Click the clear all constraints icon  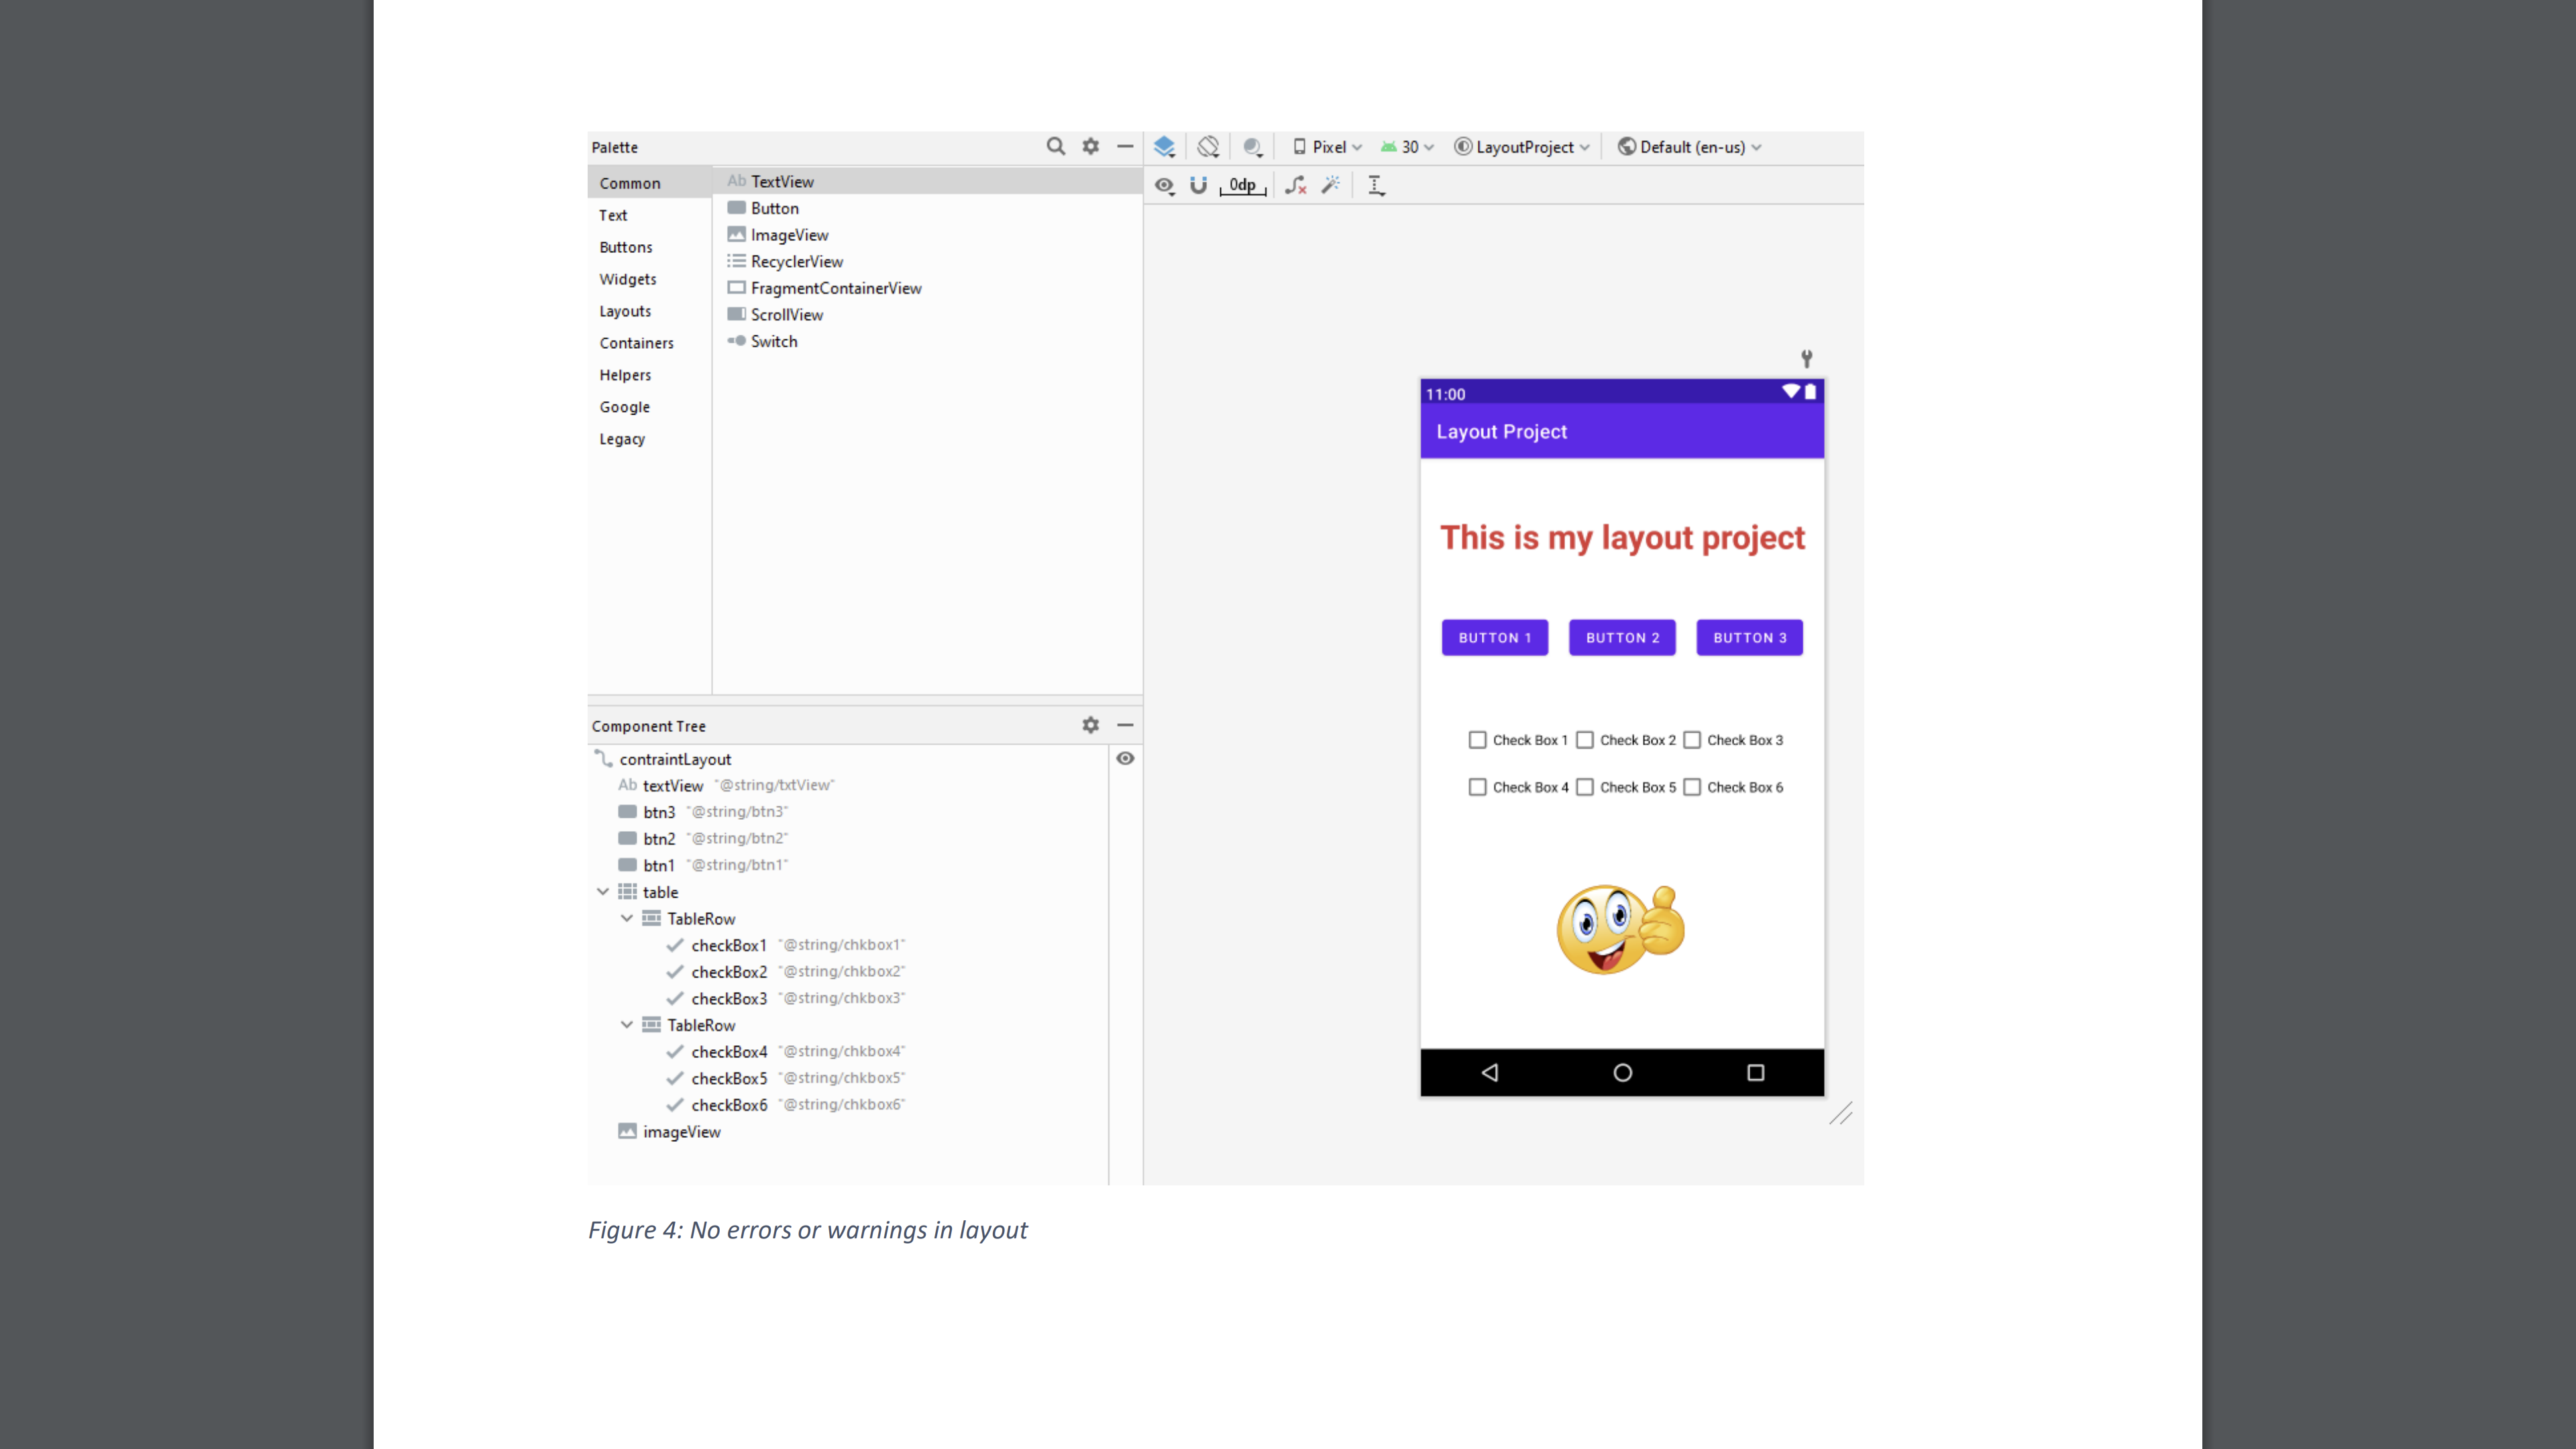pos(1295,185)
